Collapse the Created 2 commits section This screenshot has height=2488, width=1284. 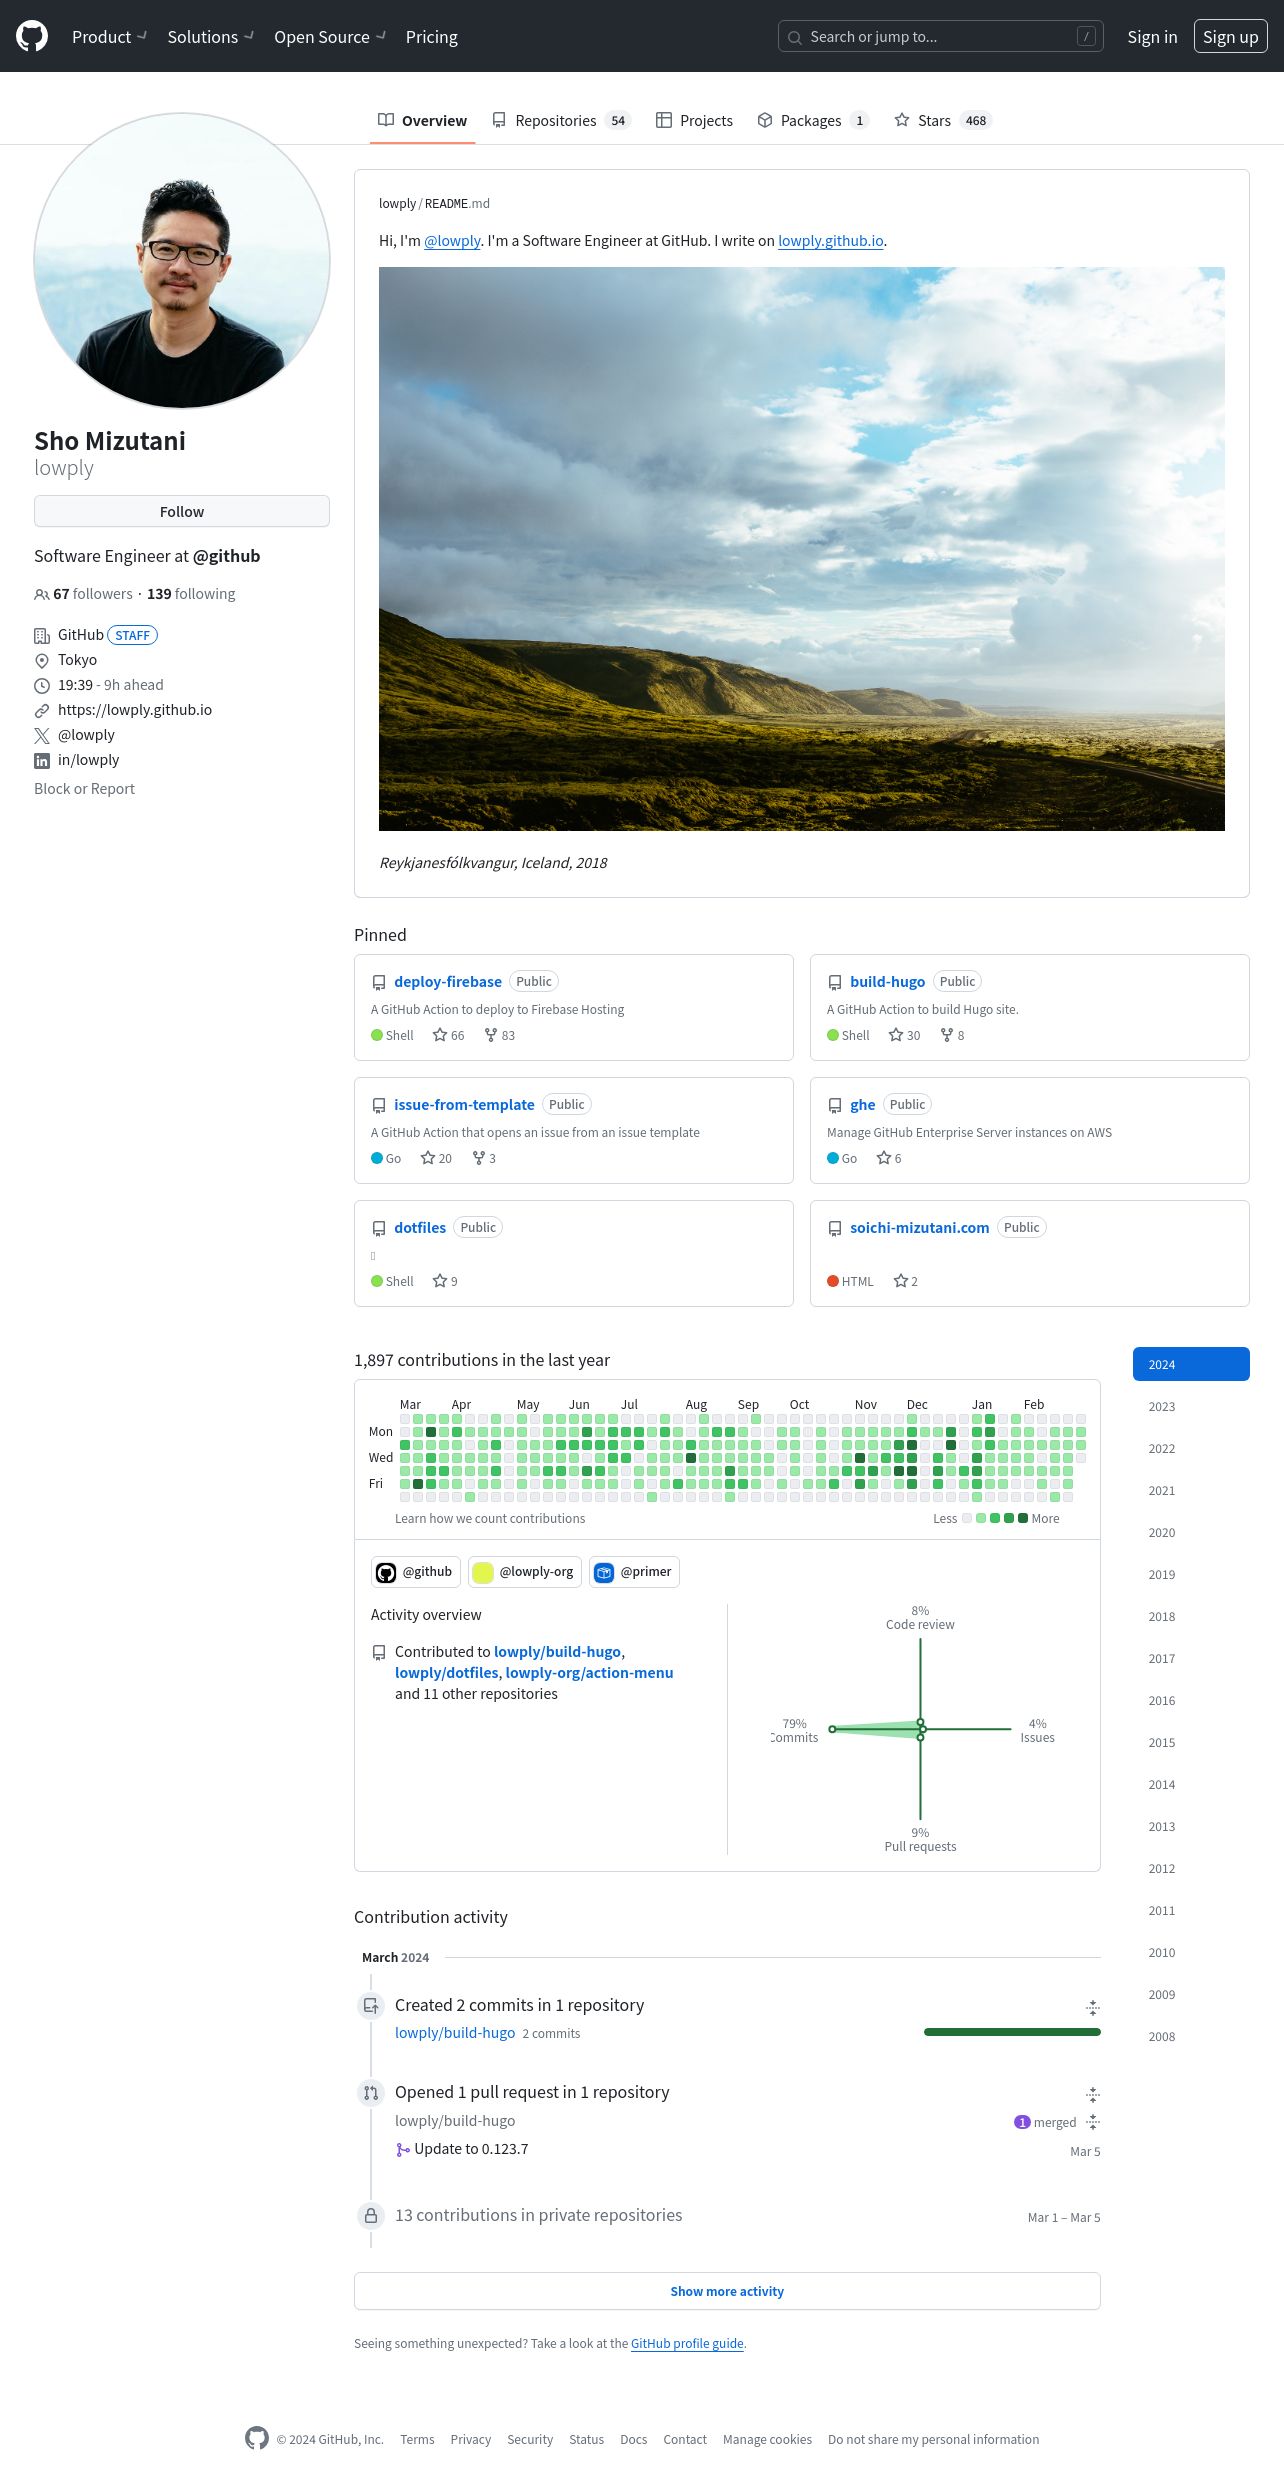pyautogui.click(x=1093, y=2007)
